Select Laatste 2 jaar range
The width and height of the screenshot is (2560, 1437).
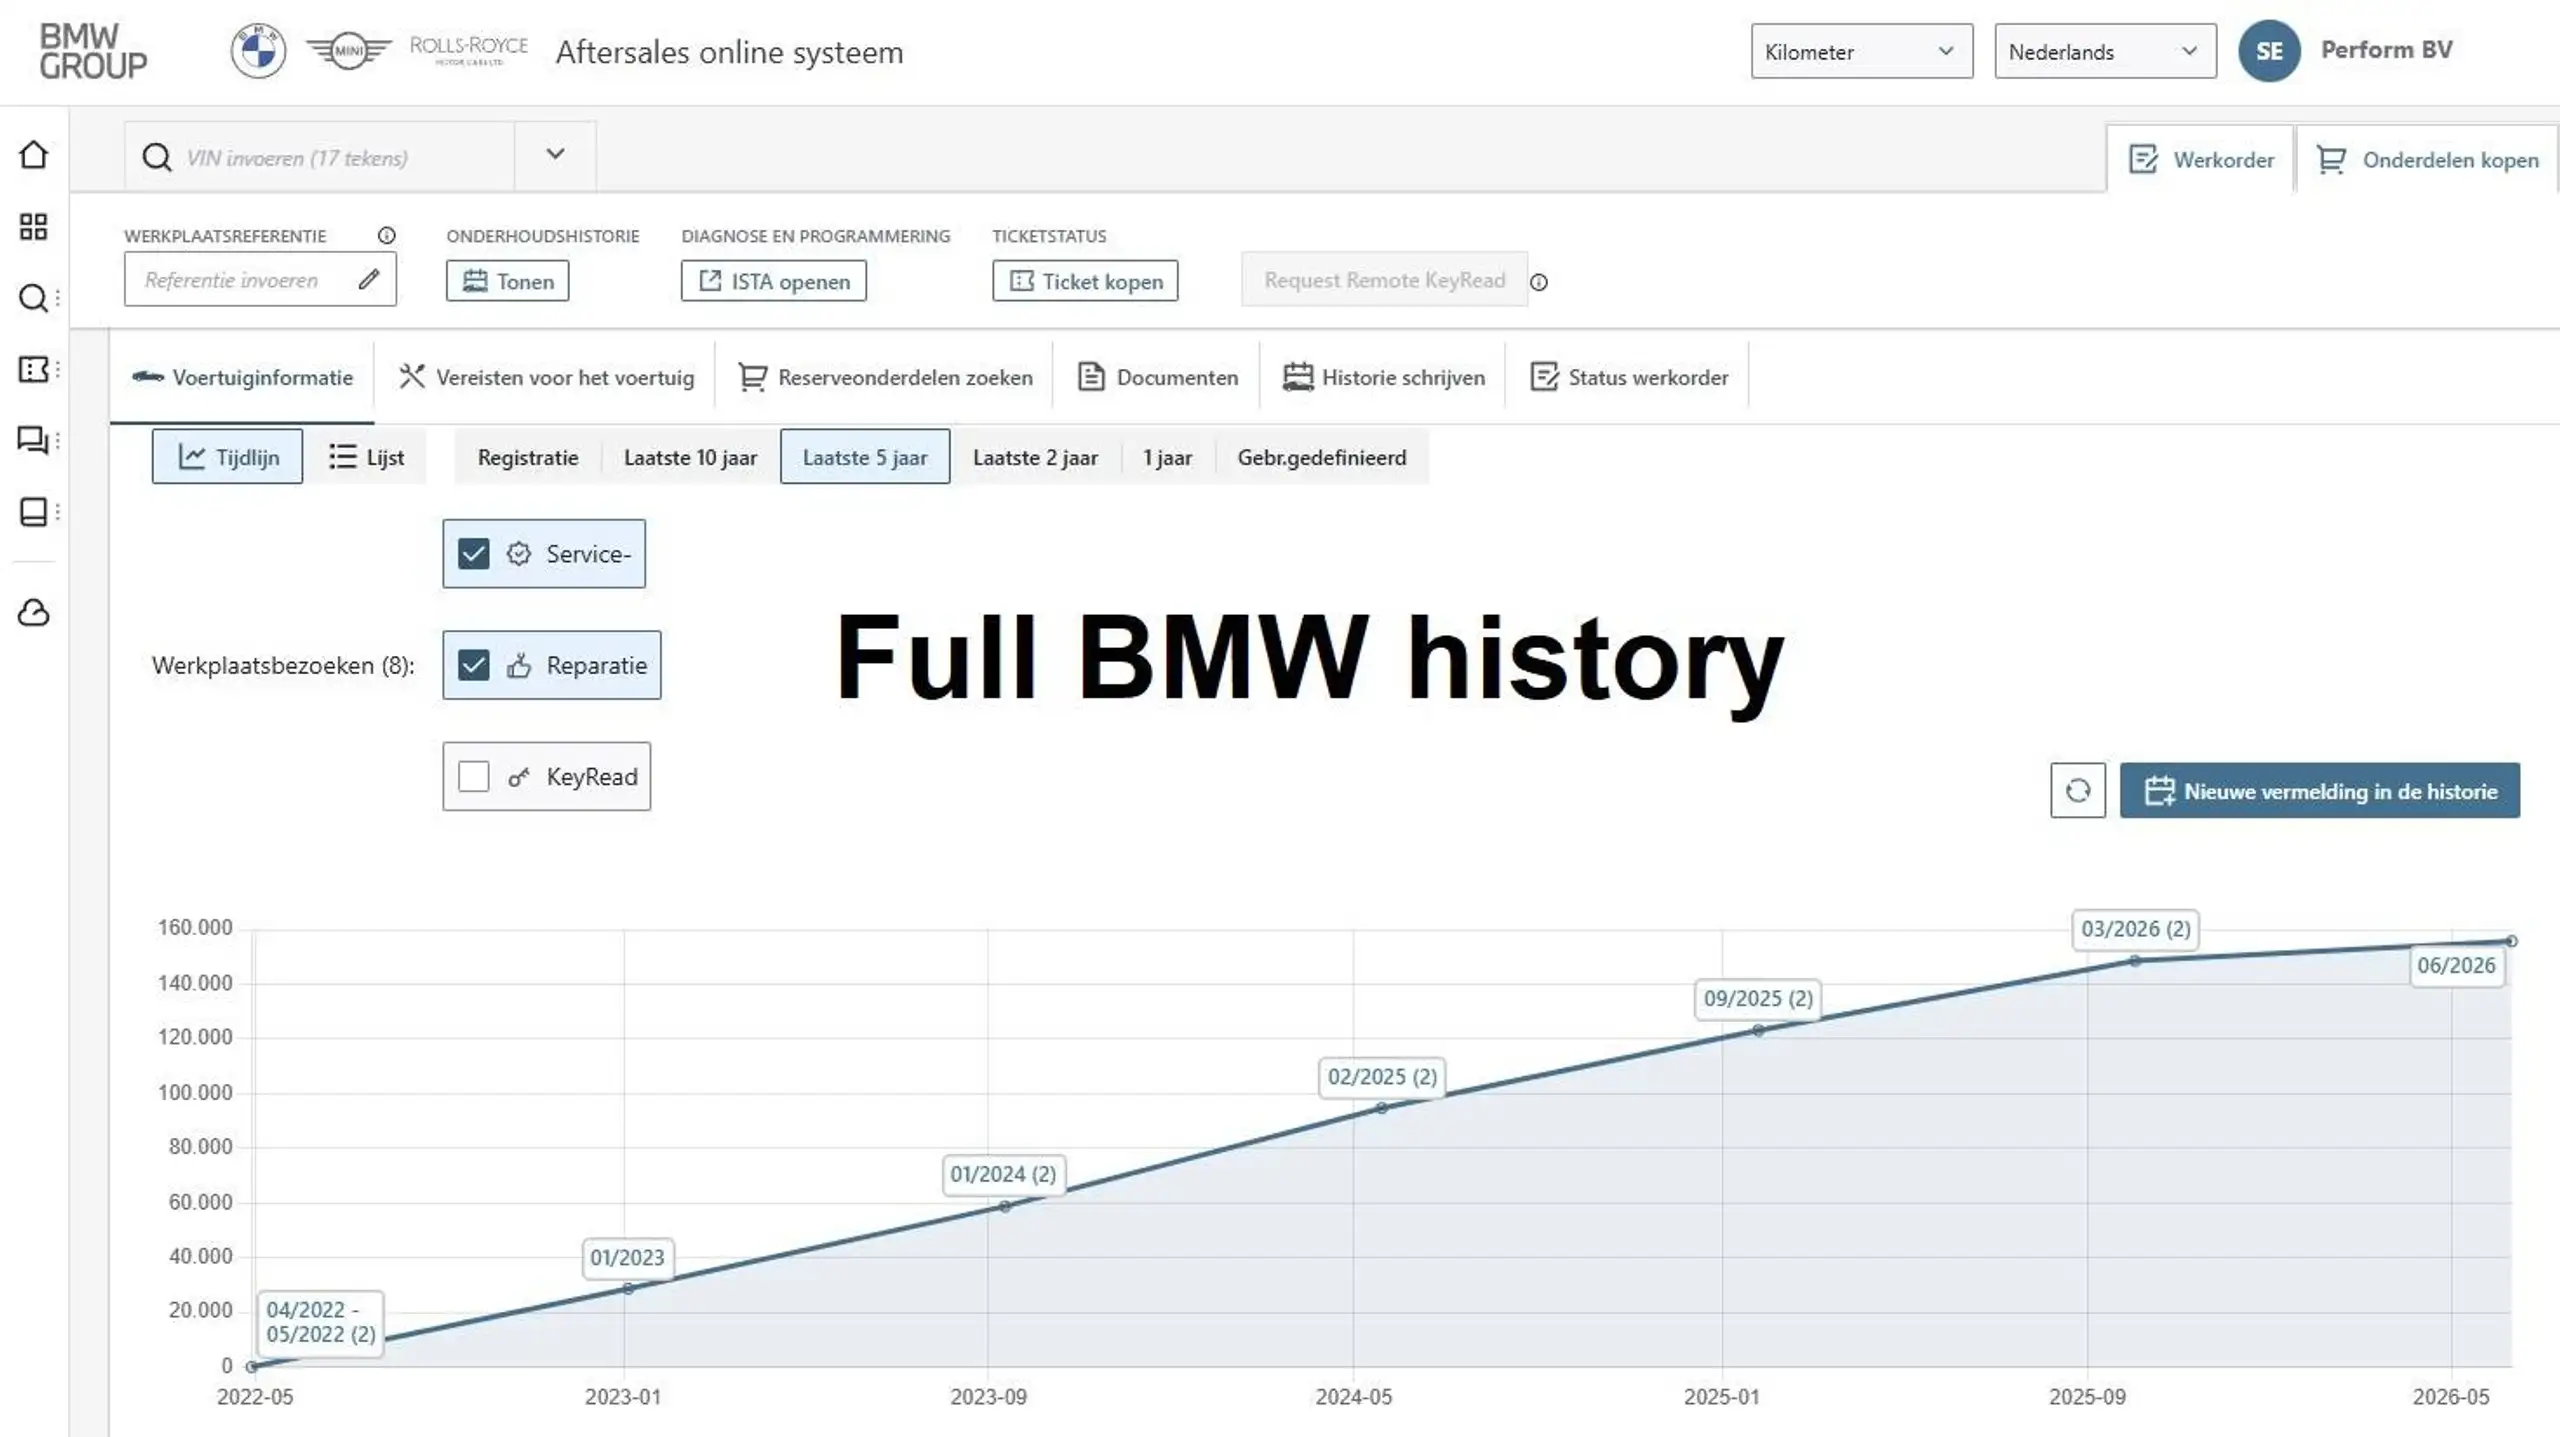[x=1035, y=457]
